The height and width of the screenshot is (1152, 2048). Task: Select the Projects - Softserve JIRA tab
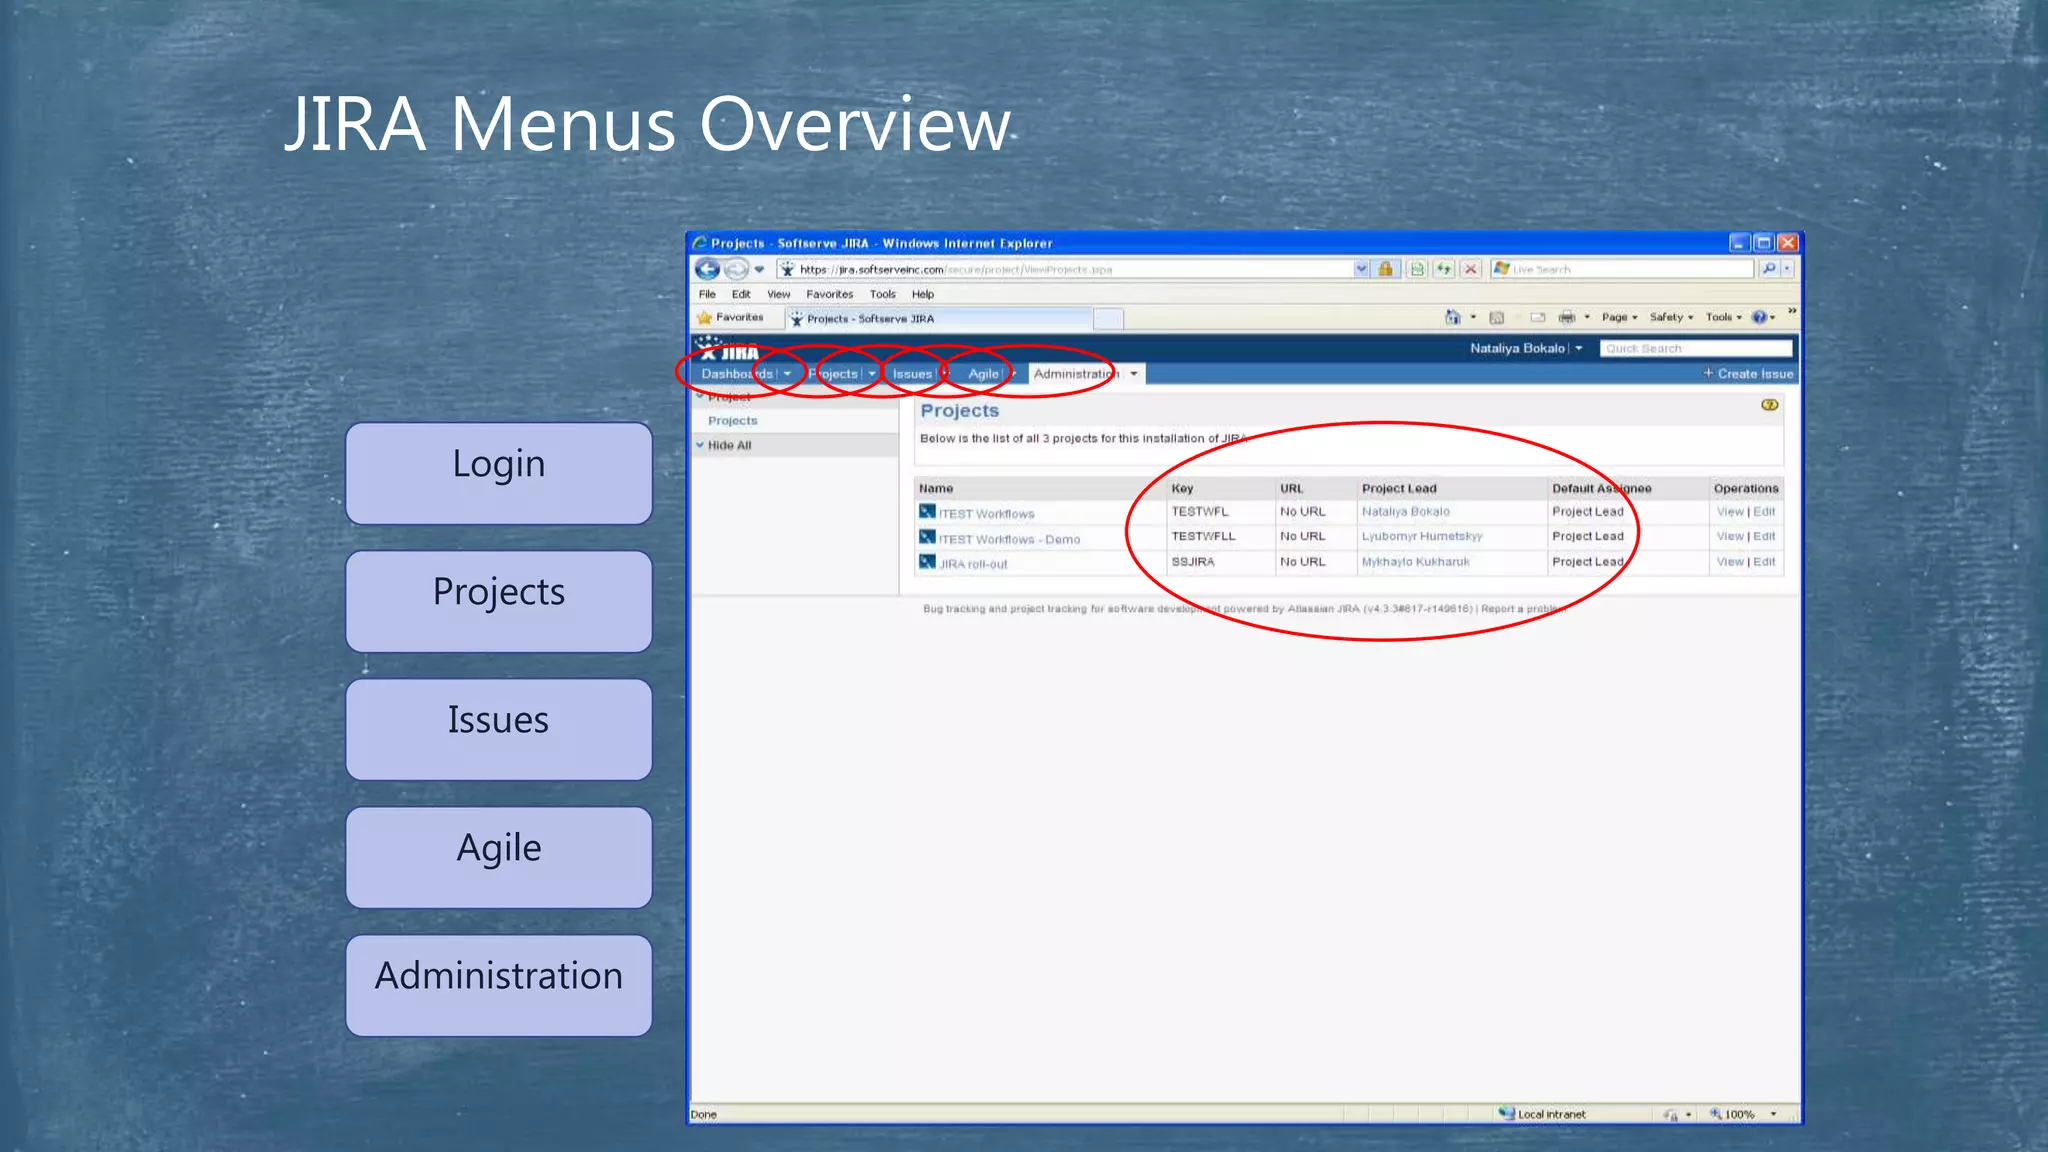(938, 319)
